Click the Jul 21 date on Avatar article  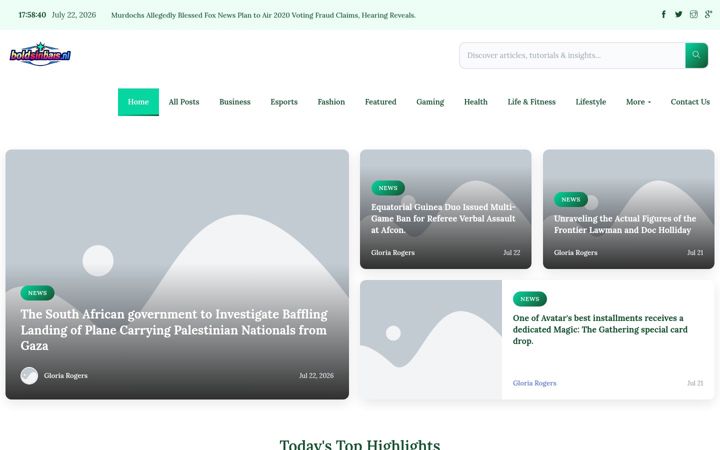(x=695, y=383)
